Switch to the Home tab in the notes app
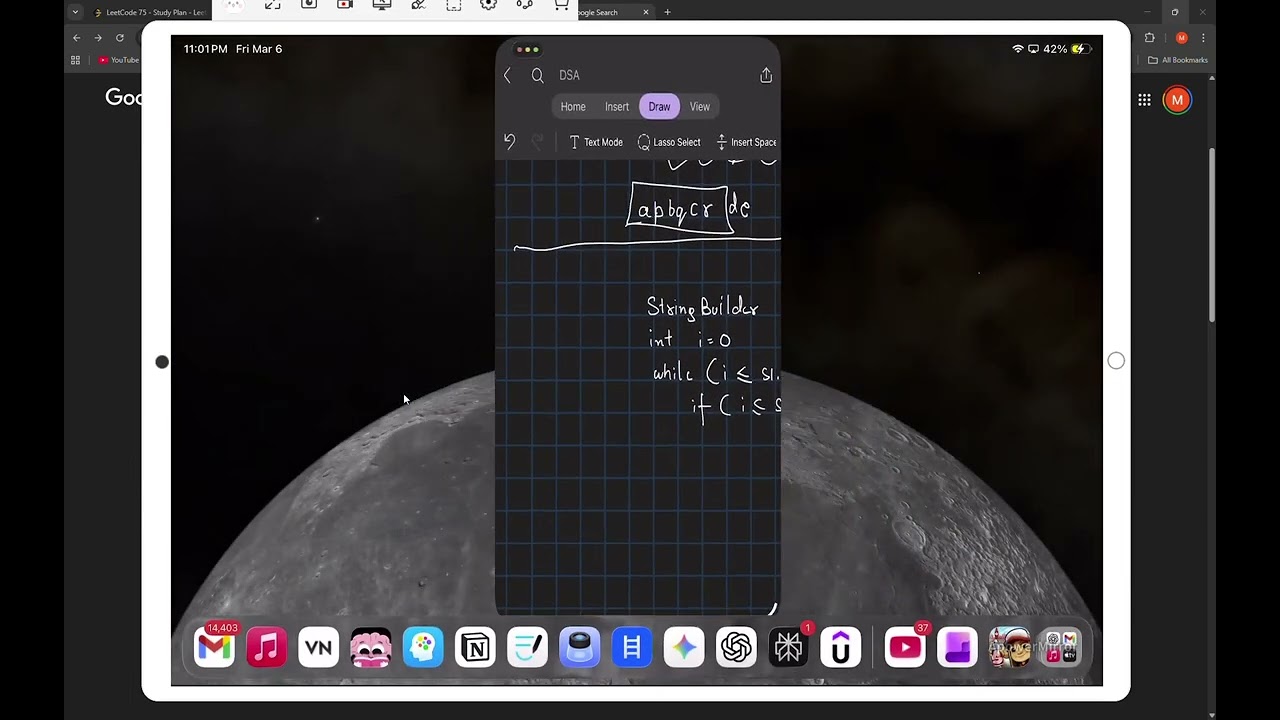Image resolution: width=1280 pixels, height=720 pixels. pyautogui.click(x=573, y=107)
